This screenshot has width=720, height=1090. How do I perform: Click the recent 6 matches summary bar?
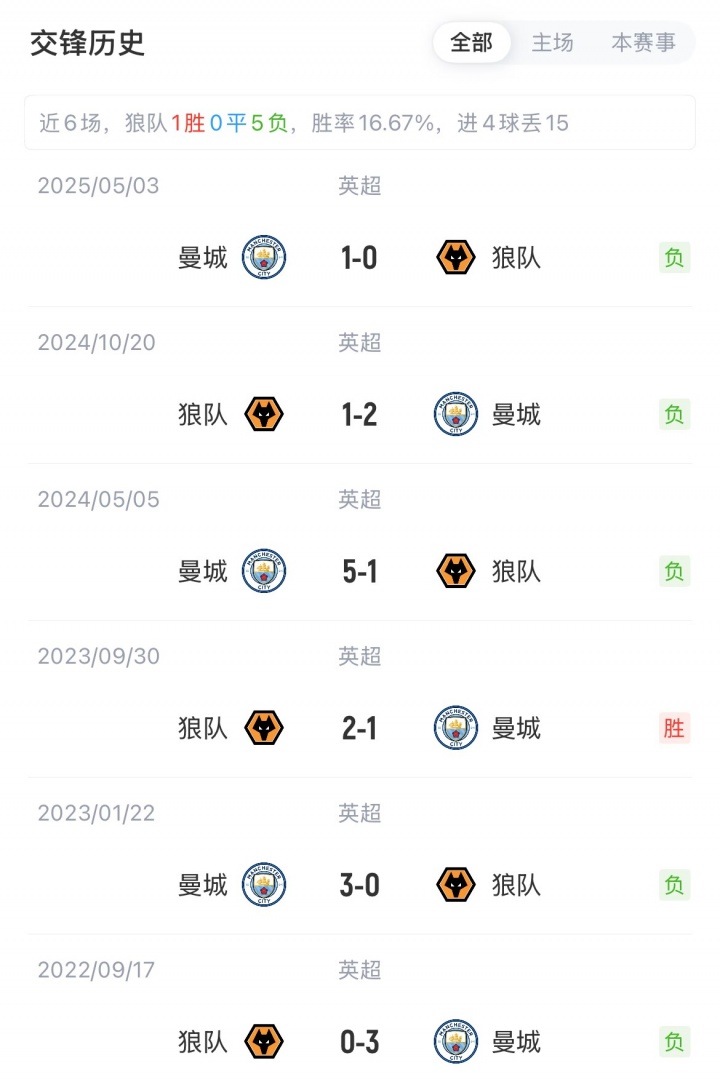(359, 123)
